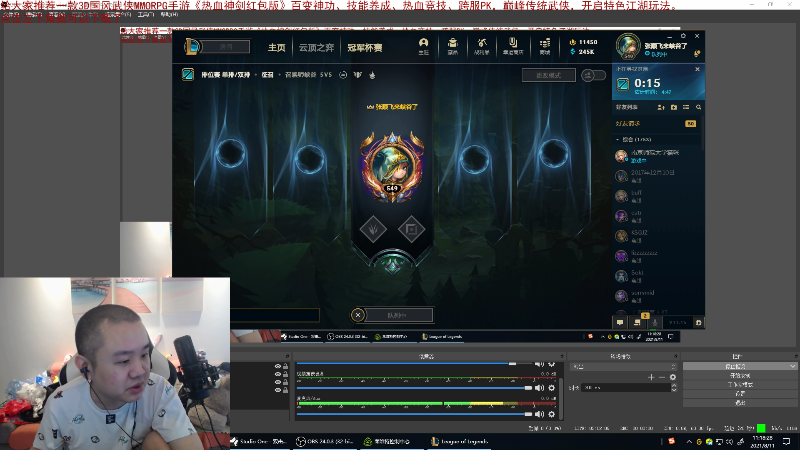Click the ranked queue mode icon in lobby
800x450 pixels.
[188, 74]
